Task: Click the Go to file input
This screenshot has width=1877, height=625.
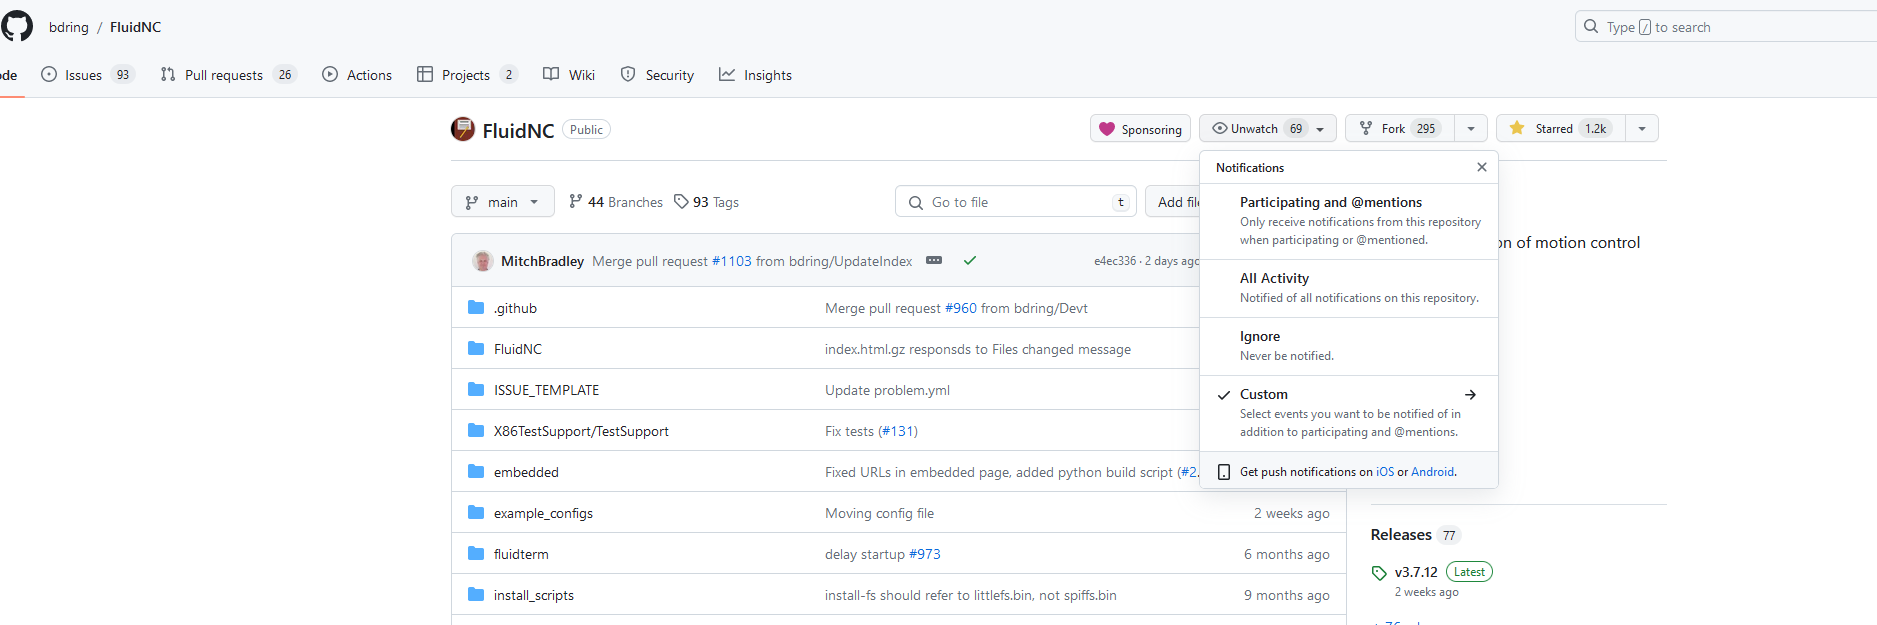Action: pos(1016,202)
